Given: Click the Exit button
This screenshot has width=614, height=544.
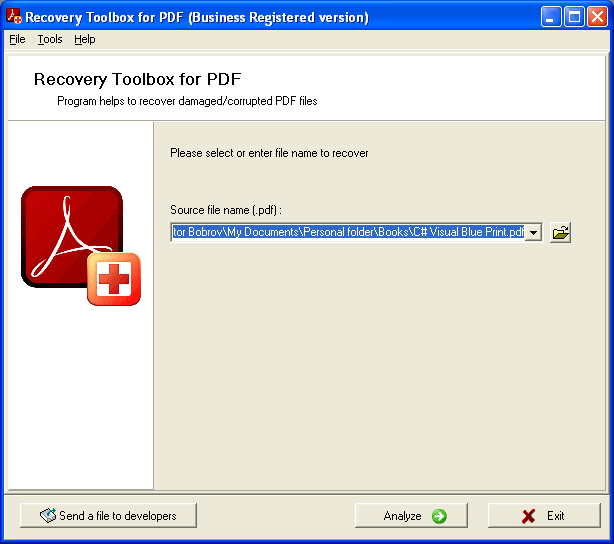Looking at the screenshot, I should point(544,516).
